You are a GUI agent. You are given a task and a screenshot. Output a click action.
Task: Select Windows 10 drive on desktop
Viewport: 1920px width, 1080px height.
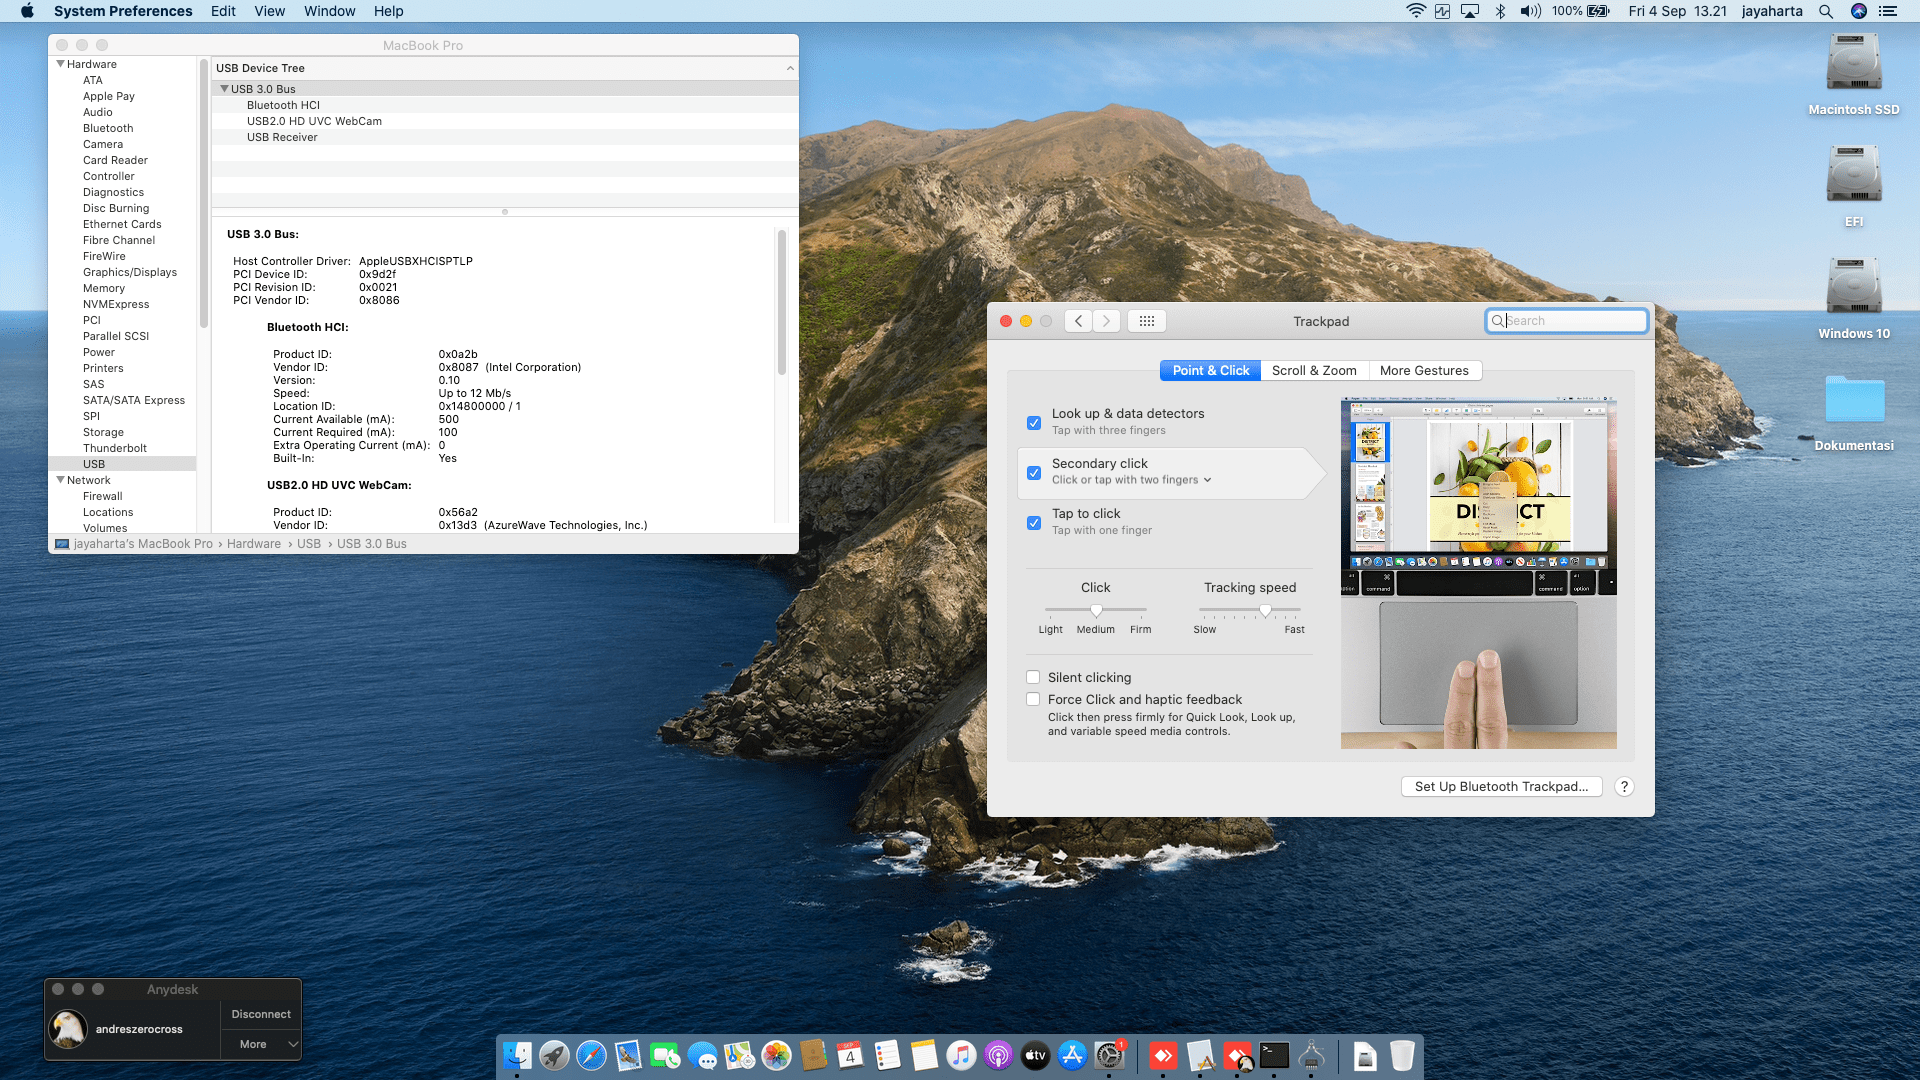1854,298
